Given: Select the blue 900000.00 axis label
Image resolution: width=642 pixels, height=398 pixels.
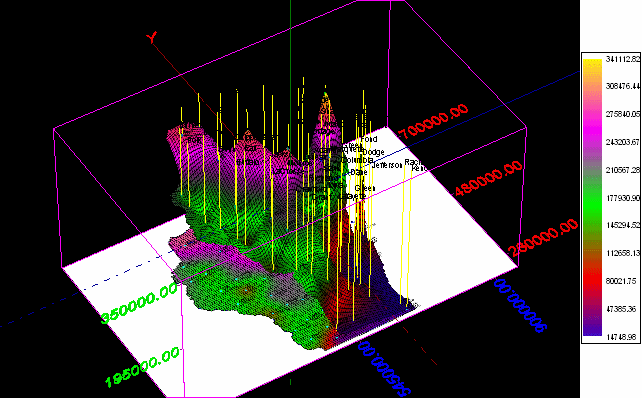Looking at the screenshot, I should (x=520, y=305).
